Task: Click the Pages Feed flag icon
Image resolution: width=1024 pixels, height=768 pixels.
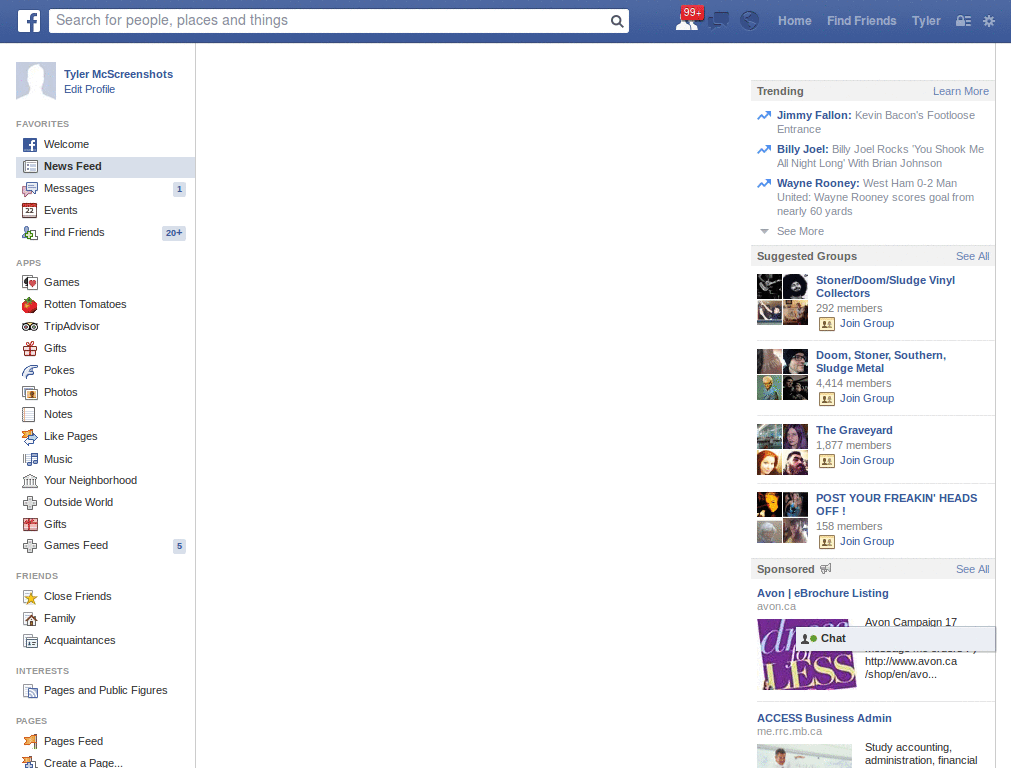Action: 29,741
